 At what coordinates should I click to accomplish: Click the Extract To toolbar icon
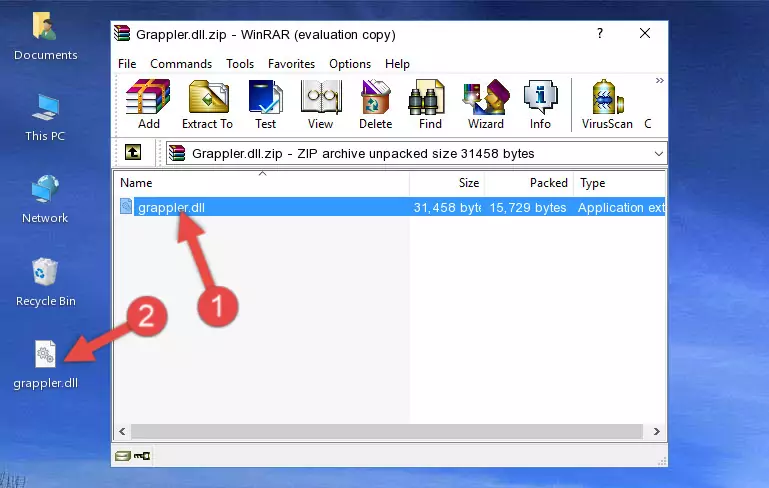(x=207, y=104)
